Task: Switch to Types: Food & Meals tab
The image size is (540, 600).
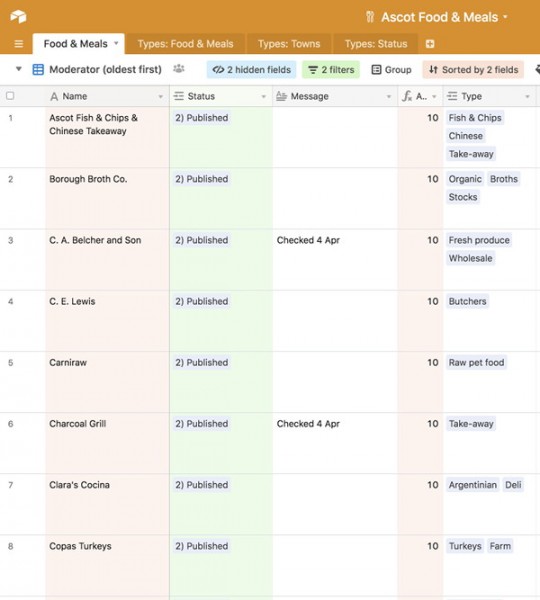Action: [185, 44]
